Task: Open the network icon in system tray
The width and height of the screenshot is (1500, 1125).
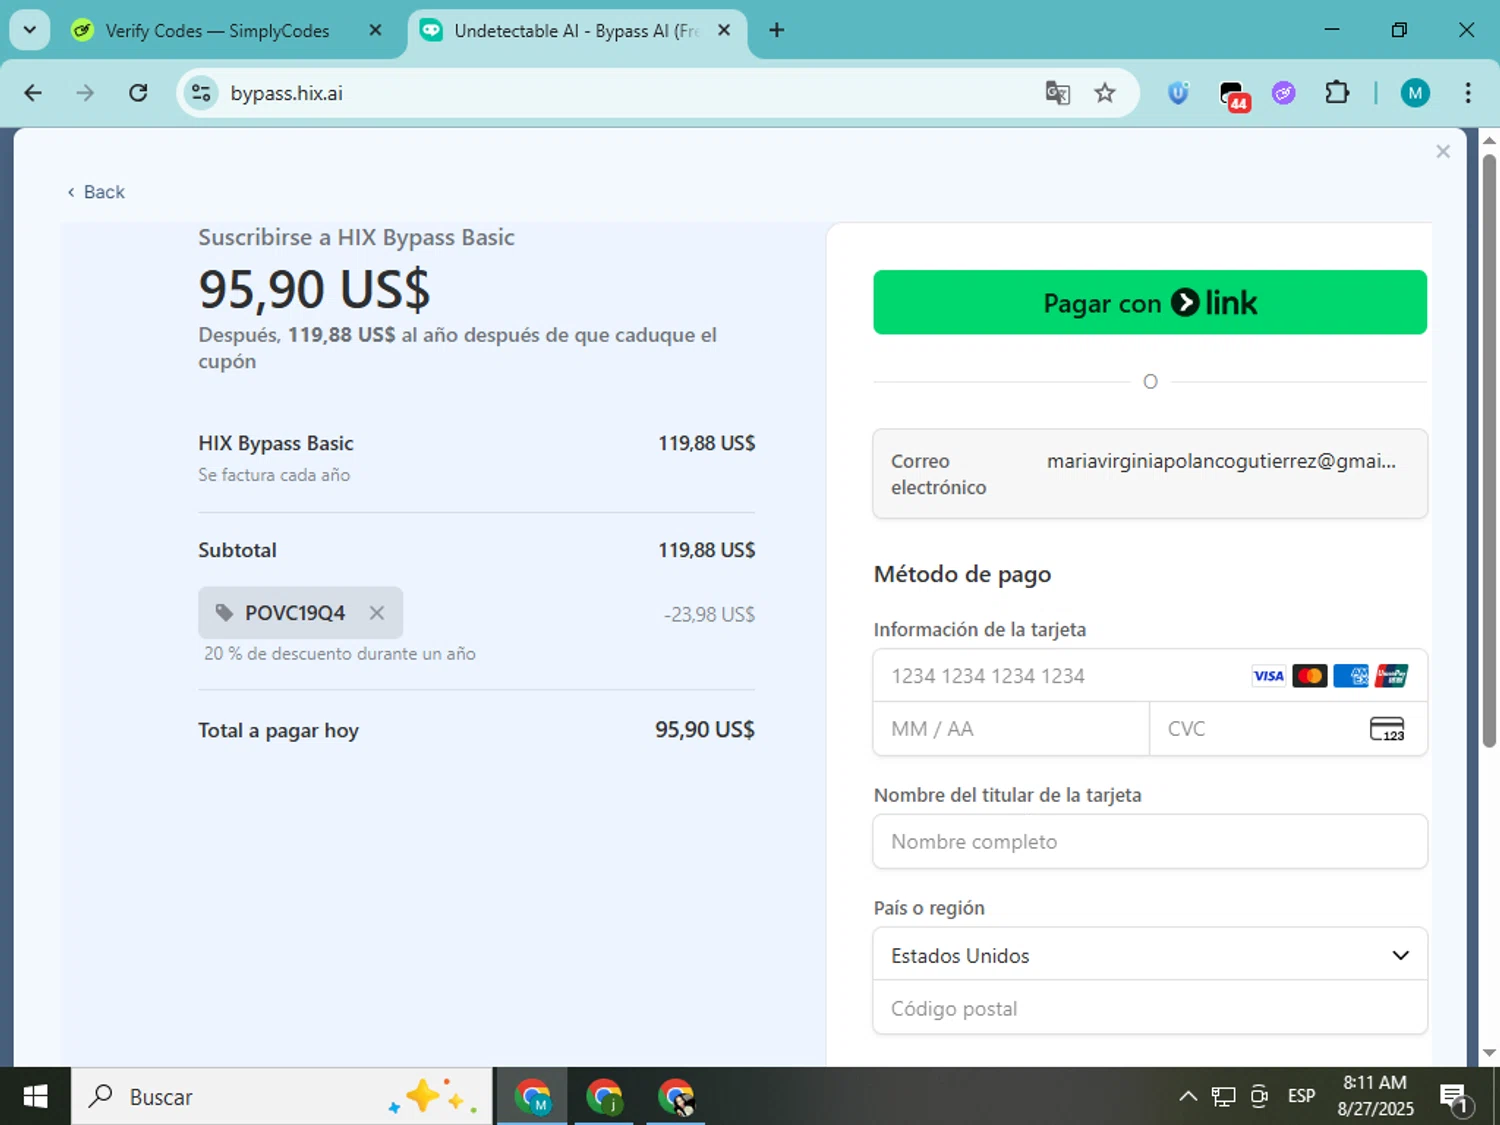Action: click(1223, 1097)
